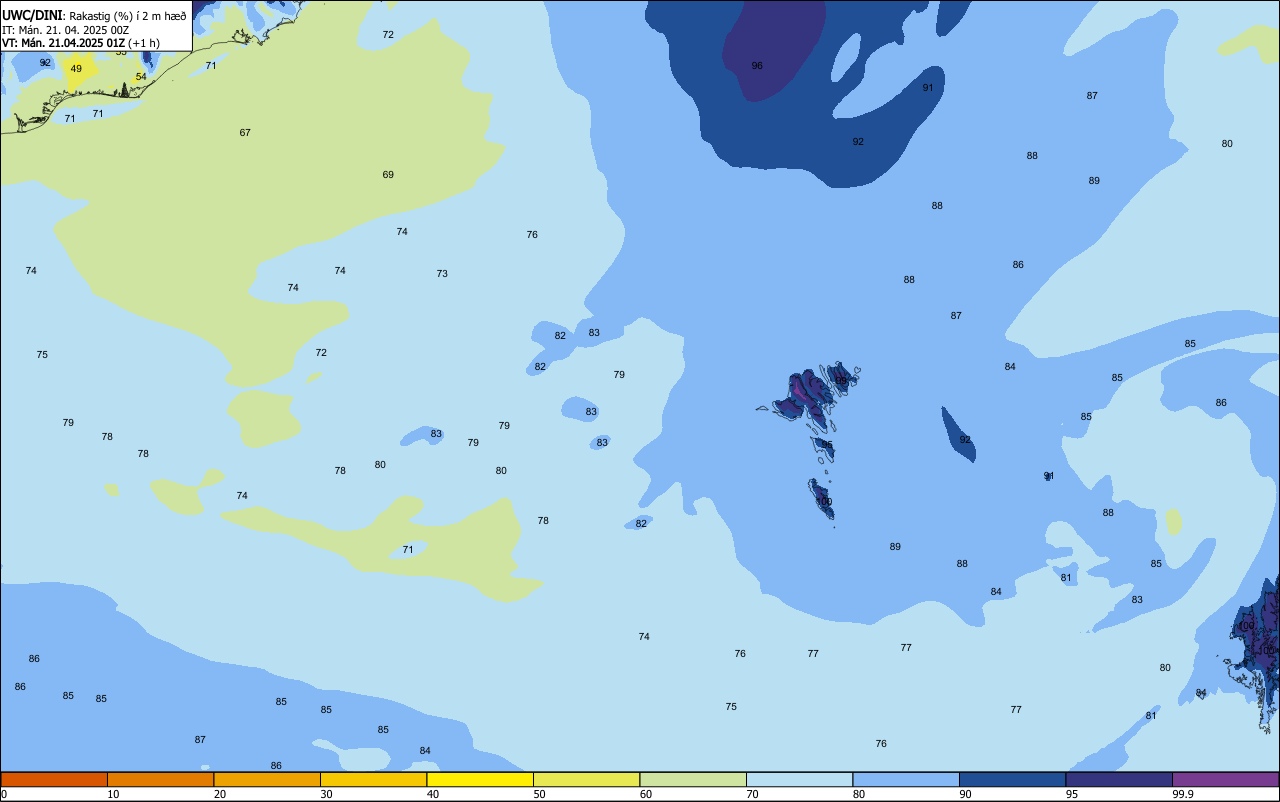Click the southernmost Faroe island showing 100

(822, 499)
